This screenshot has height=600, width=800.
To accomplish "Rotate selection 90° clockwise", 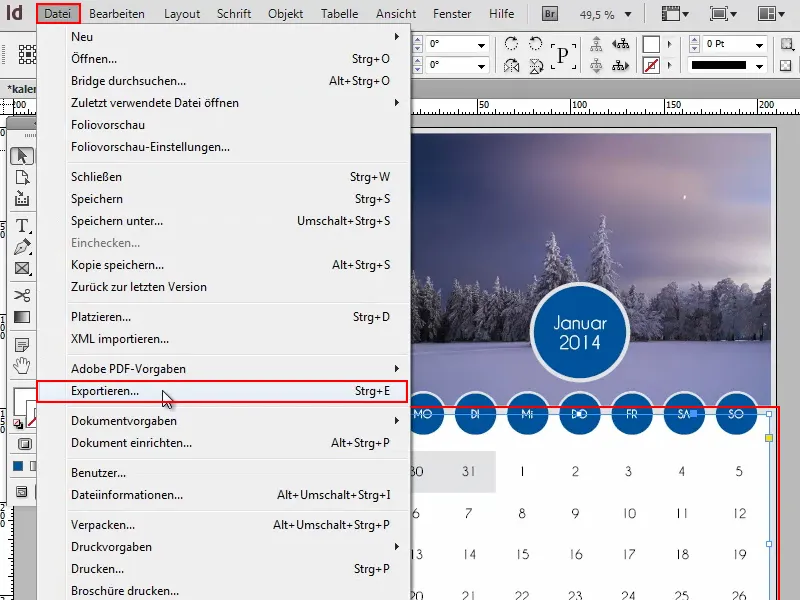I will (511, 43).
